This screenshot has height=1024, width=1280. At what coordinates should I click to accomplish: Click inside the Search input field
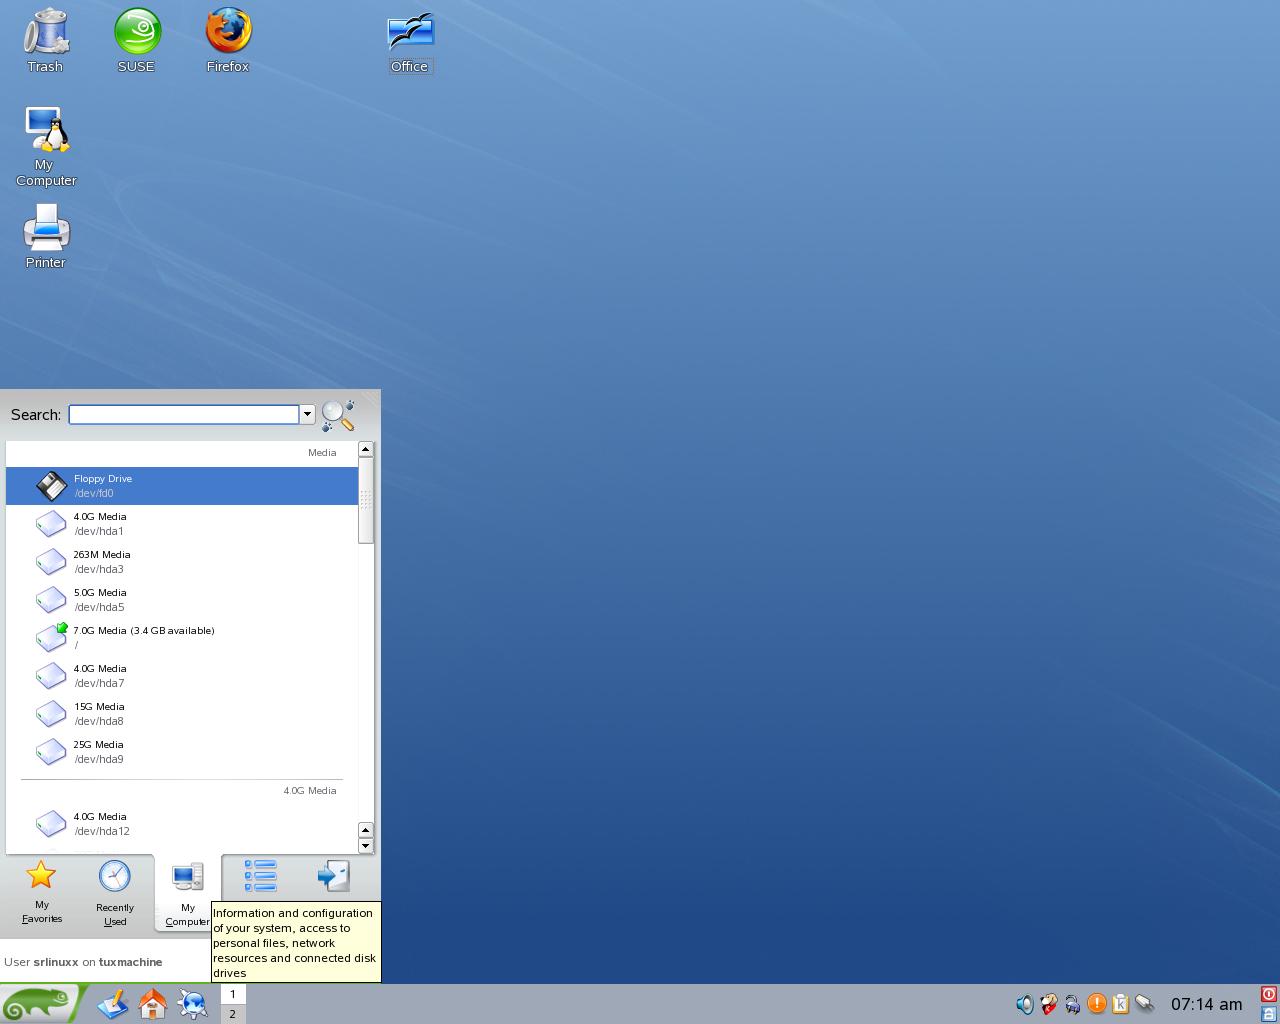point(184,414)
